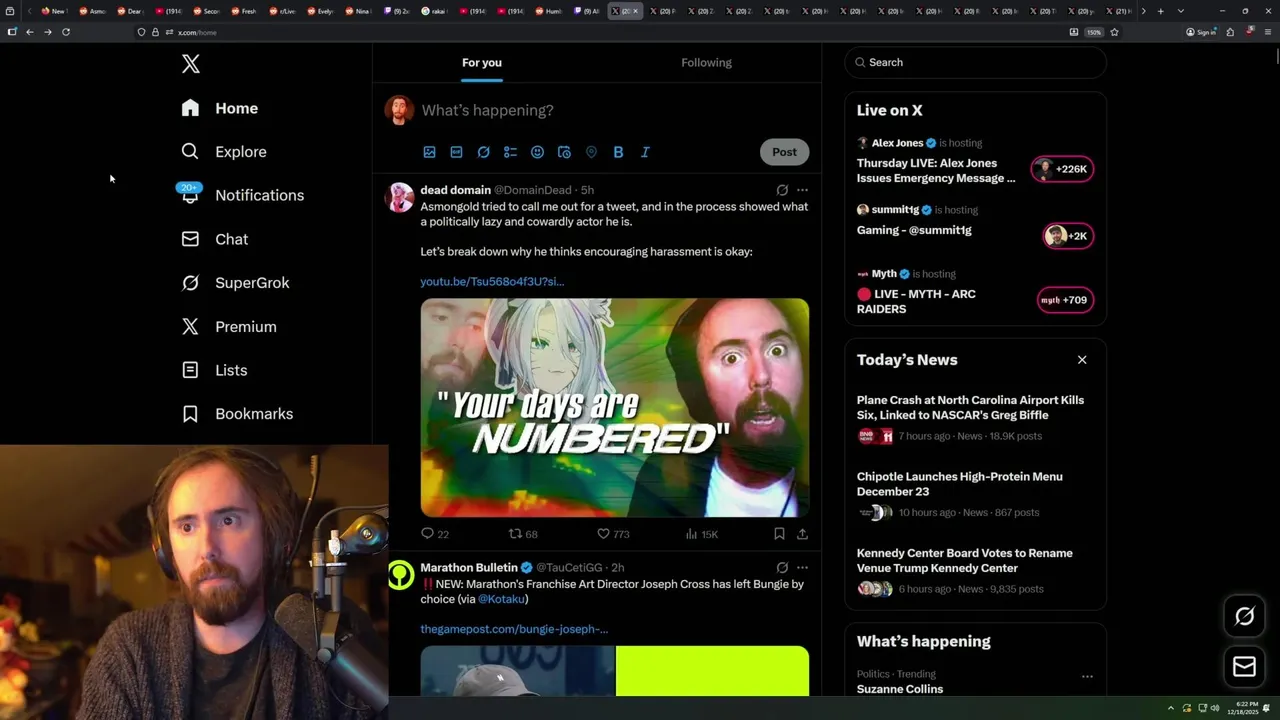This screenshot has height=720, width=1280.
Task: Open the 'Your days are numbered' thumbnail
Action: [614, 408]
